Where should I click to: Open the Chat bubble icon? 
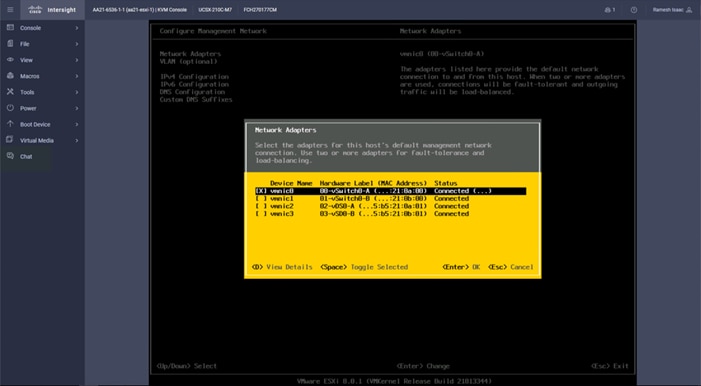tap(10, 156)
